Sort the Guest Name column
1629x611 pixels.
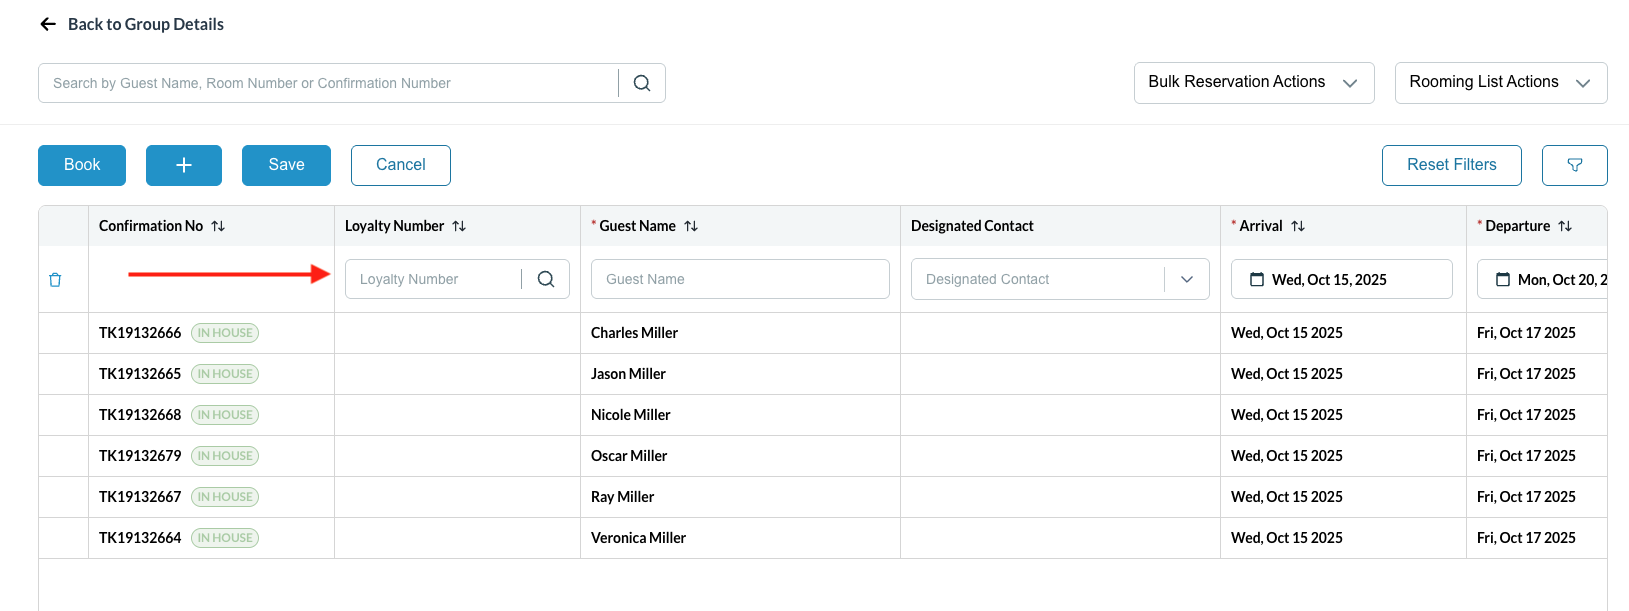click(x=691, y=226)
